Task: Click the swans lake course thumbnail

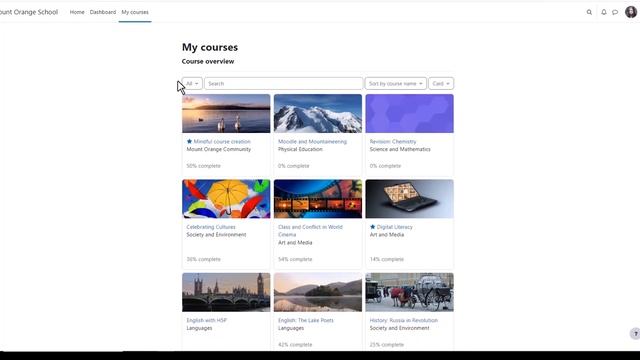Action: [x=226, y=113]
